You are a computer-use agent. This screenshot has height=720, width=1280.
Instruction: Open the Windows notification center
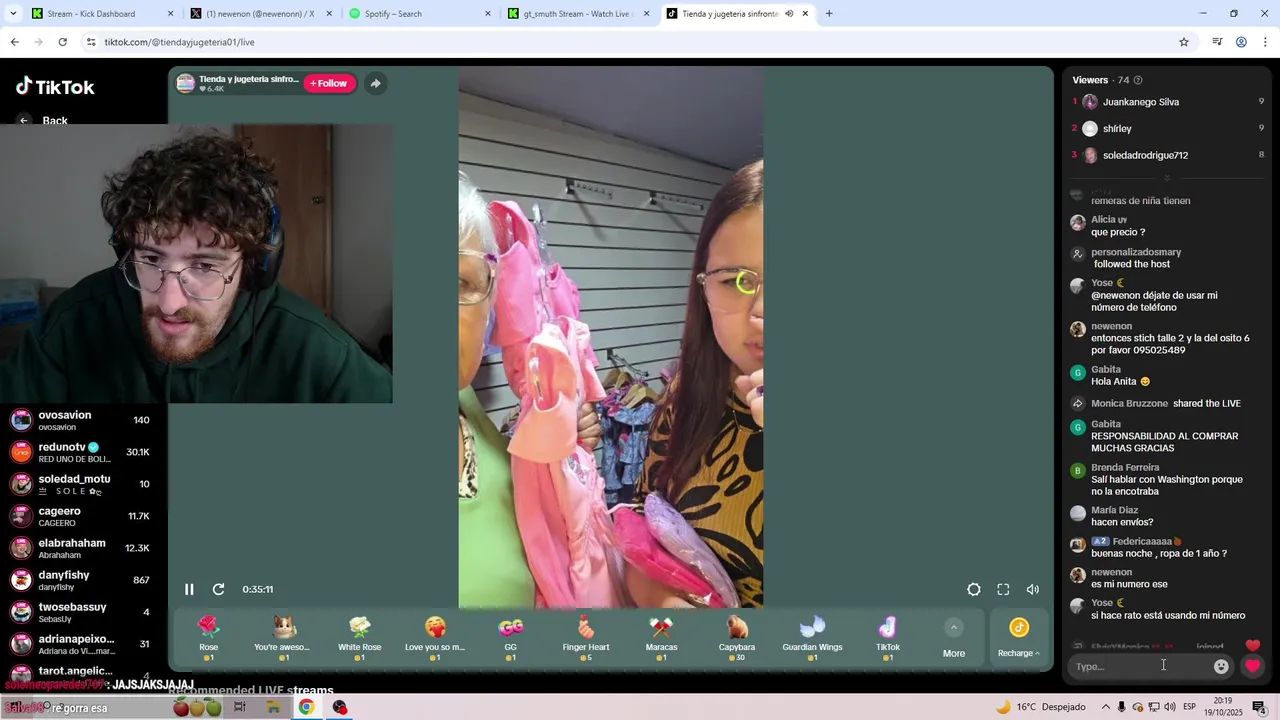pyautogui.click(x=1259, y=707)
